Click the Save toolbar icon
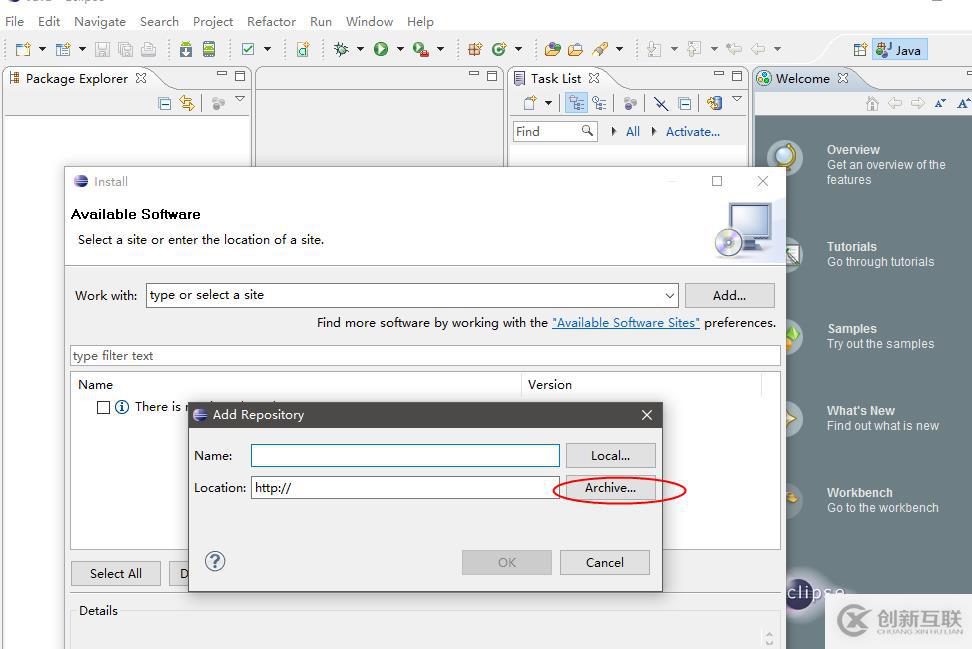The height and width of the screenshot is (649, 972). [x=102, y=49]
